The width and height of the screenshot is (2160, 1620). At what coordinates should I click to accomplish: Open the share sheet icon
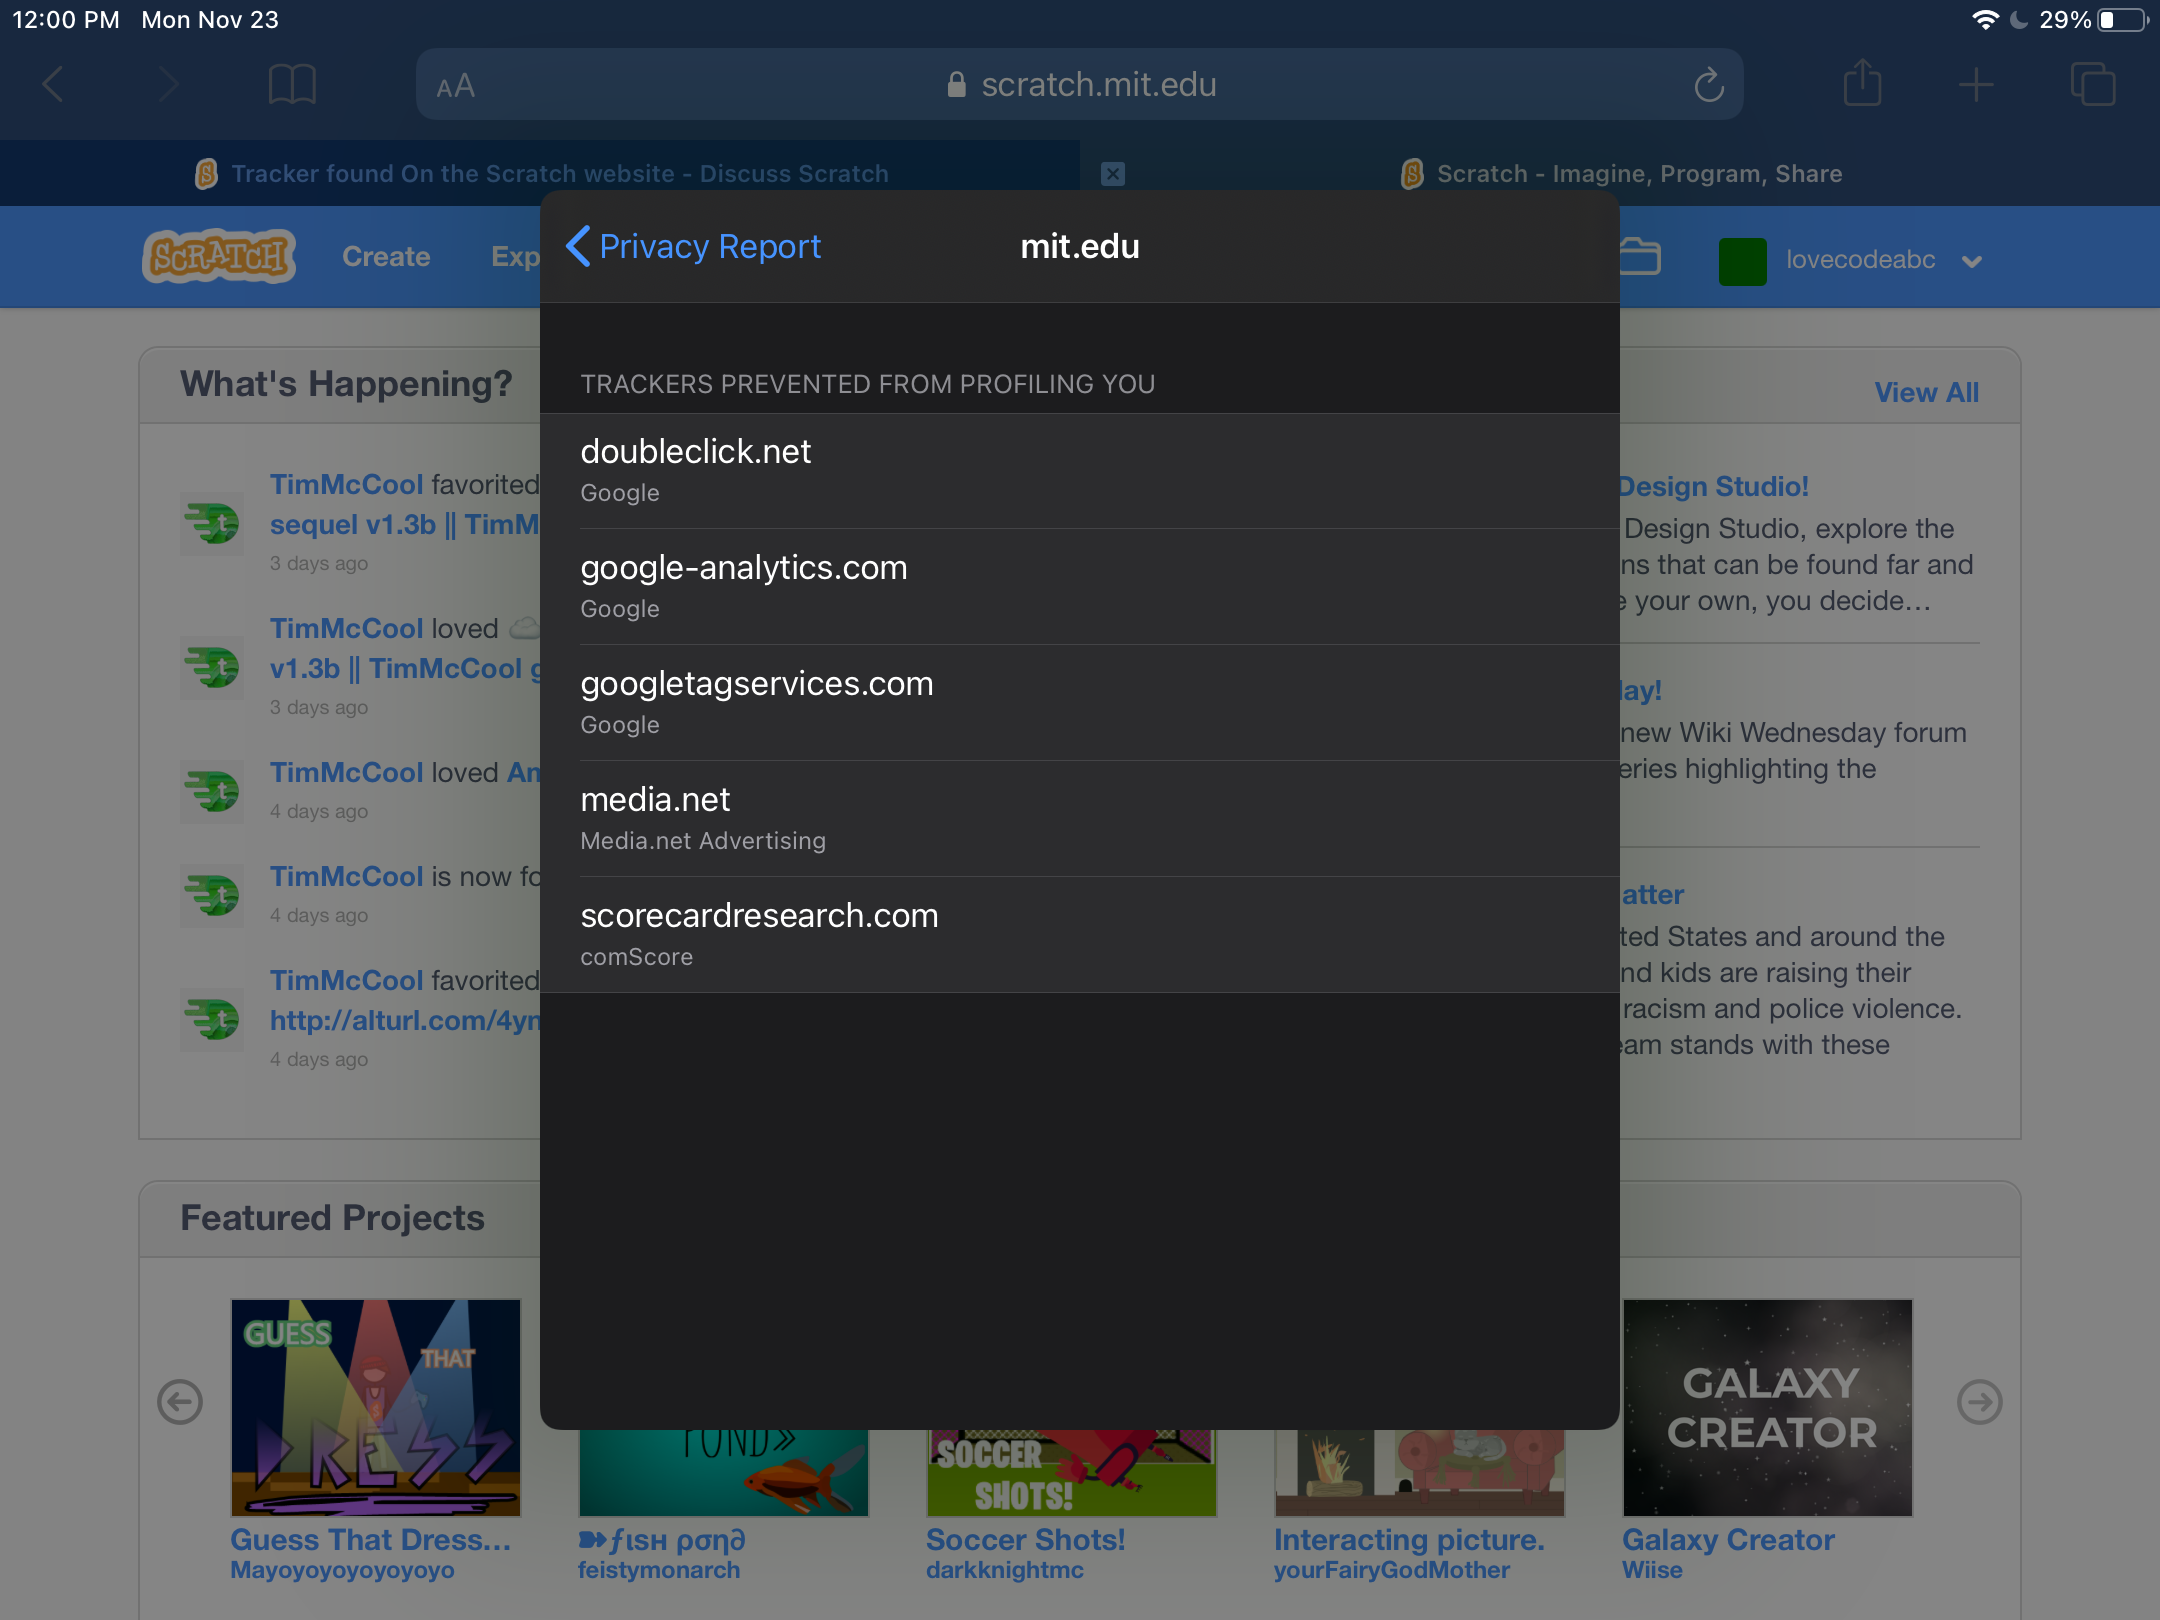coord(1862,84)
